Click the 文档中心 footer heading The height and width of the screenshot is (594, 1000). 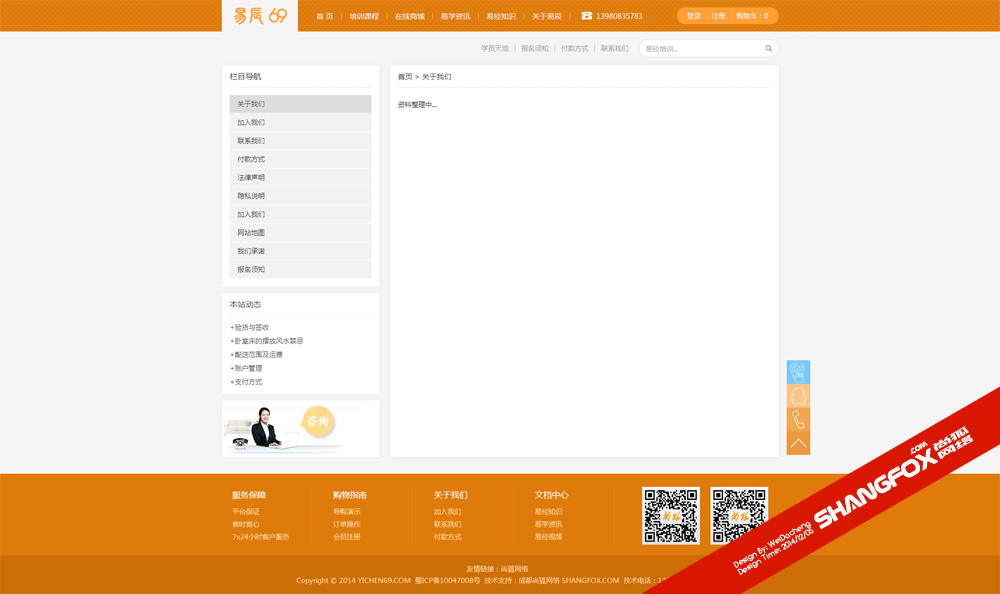click(x=551, y=495)
